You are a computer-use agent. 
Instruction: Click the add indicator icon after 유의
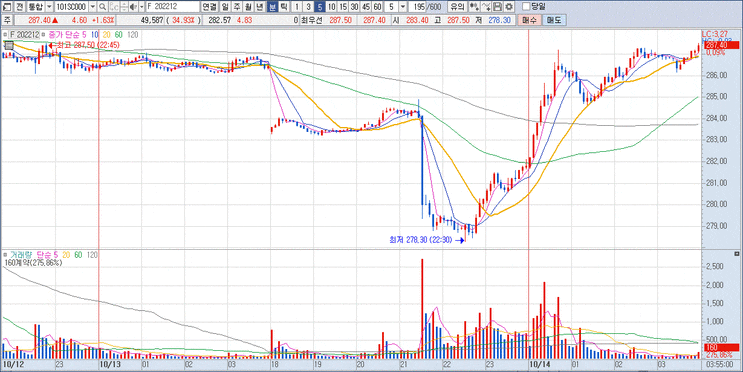point(473,7)
